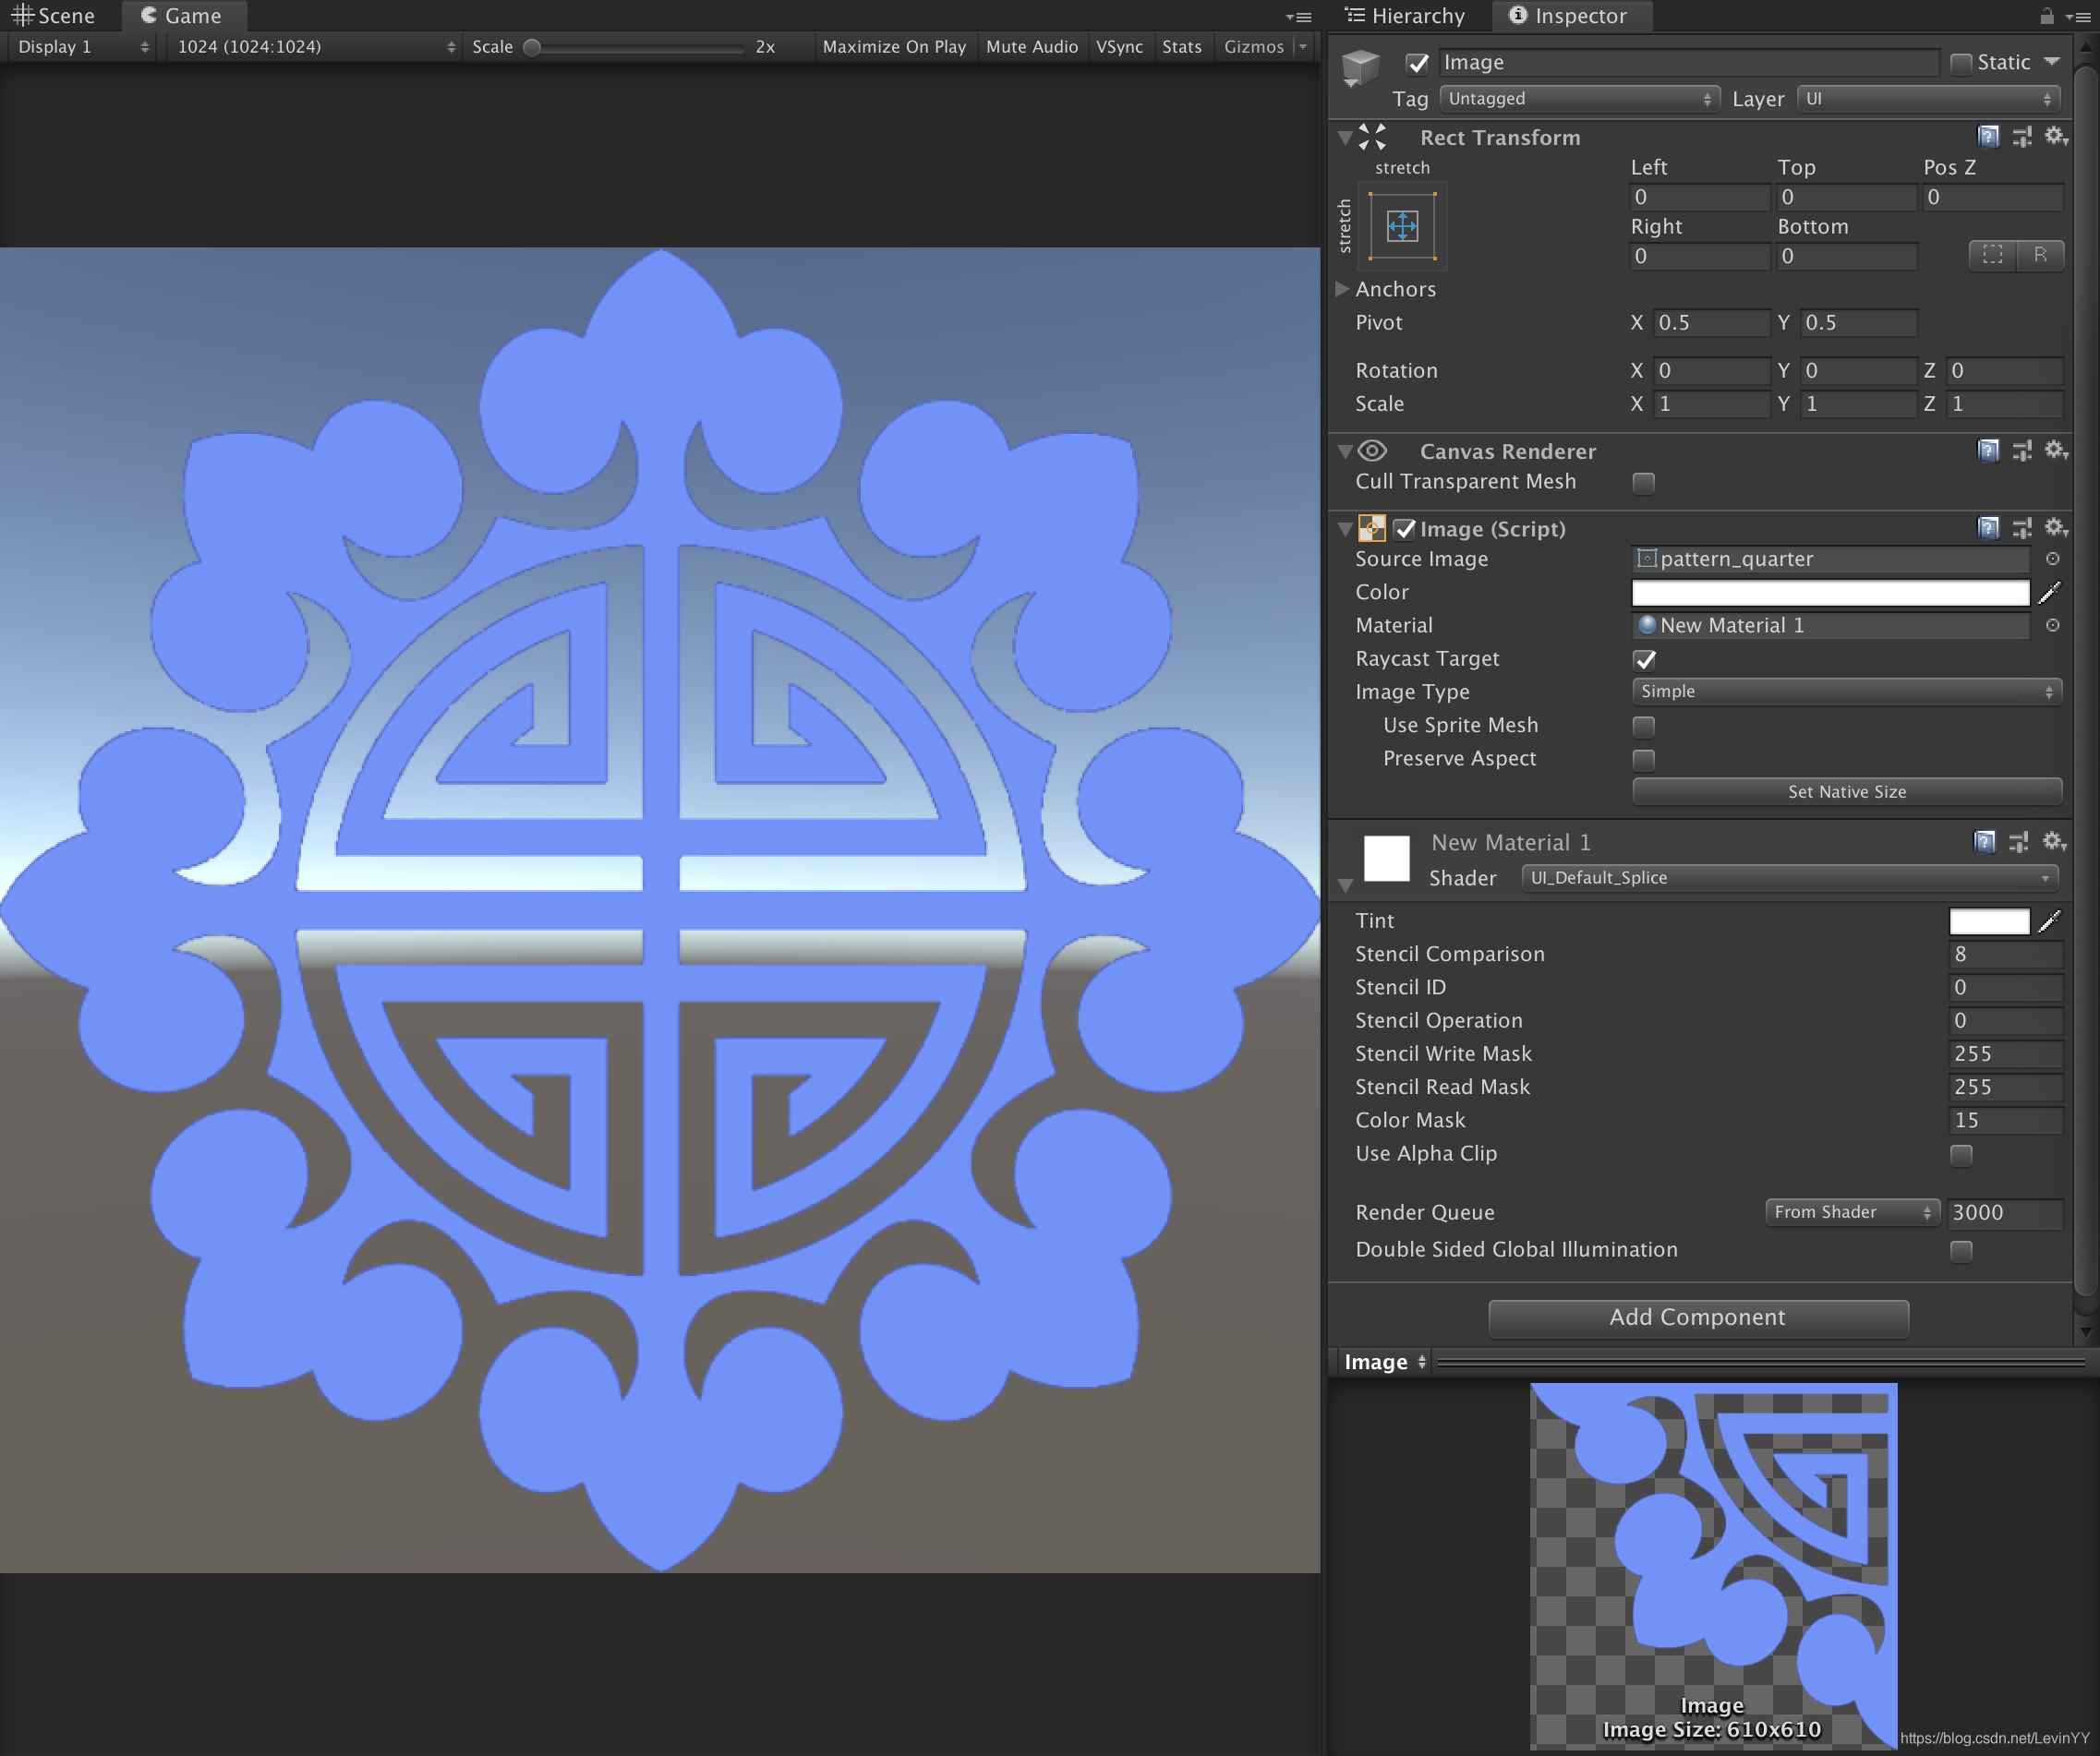Image resolution: width=2100 pixels, height=1756 pixels.
Task: Open Material field object picker circle
Action: [x=2052, y=625]
